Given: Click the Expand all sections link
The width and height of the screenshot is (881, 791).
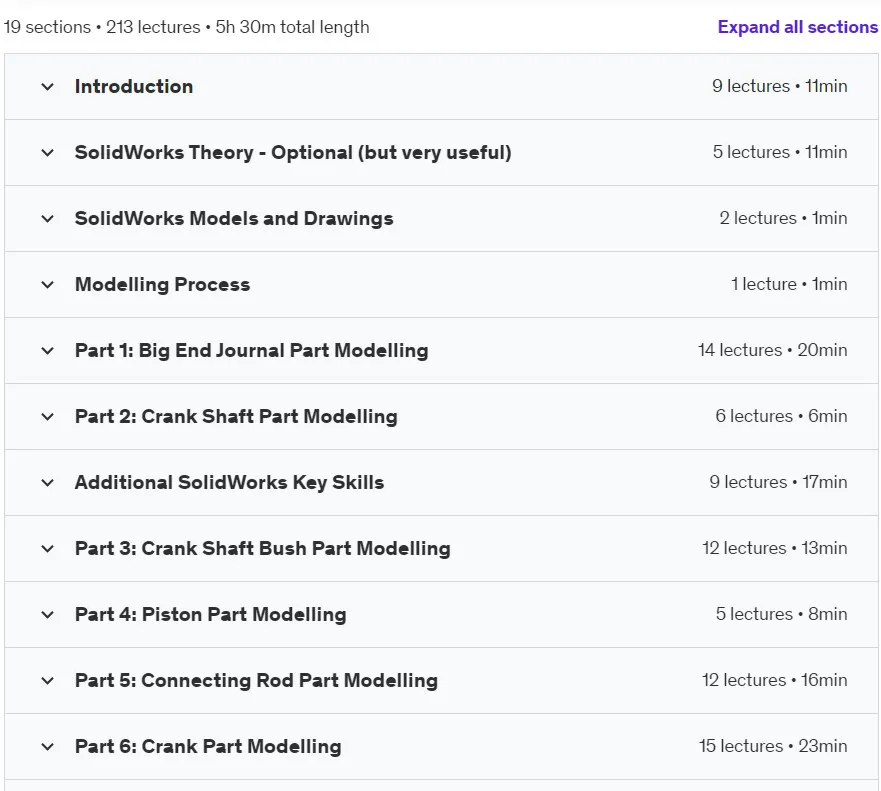Looking at the screenshot, I should 797,27.
